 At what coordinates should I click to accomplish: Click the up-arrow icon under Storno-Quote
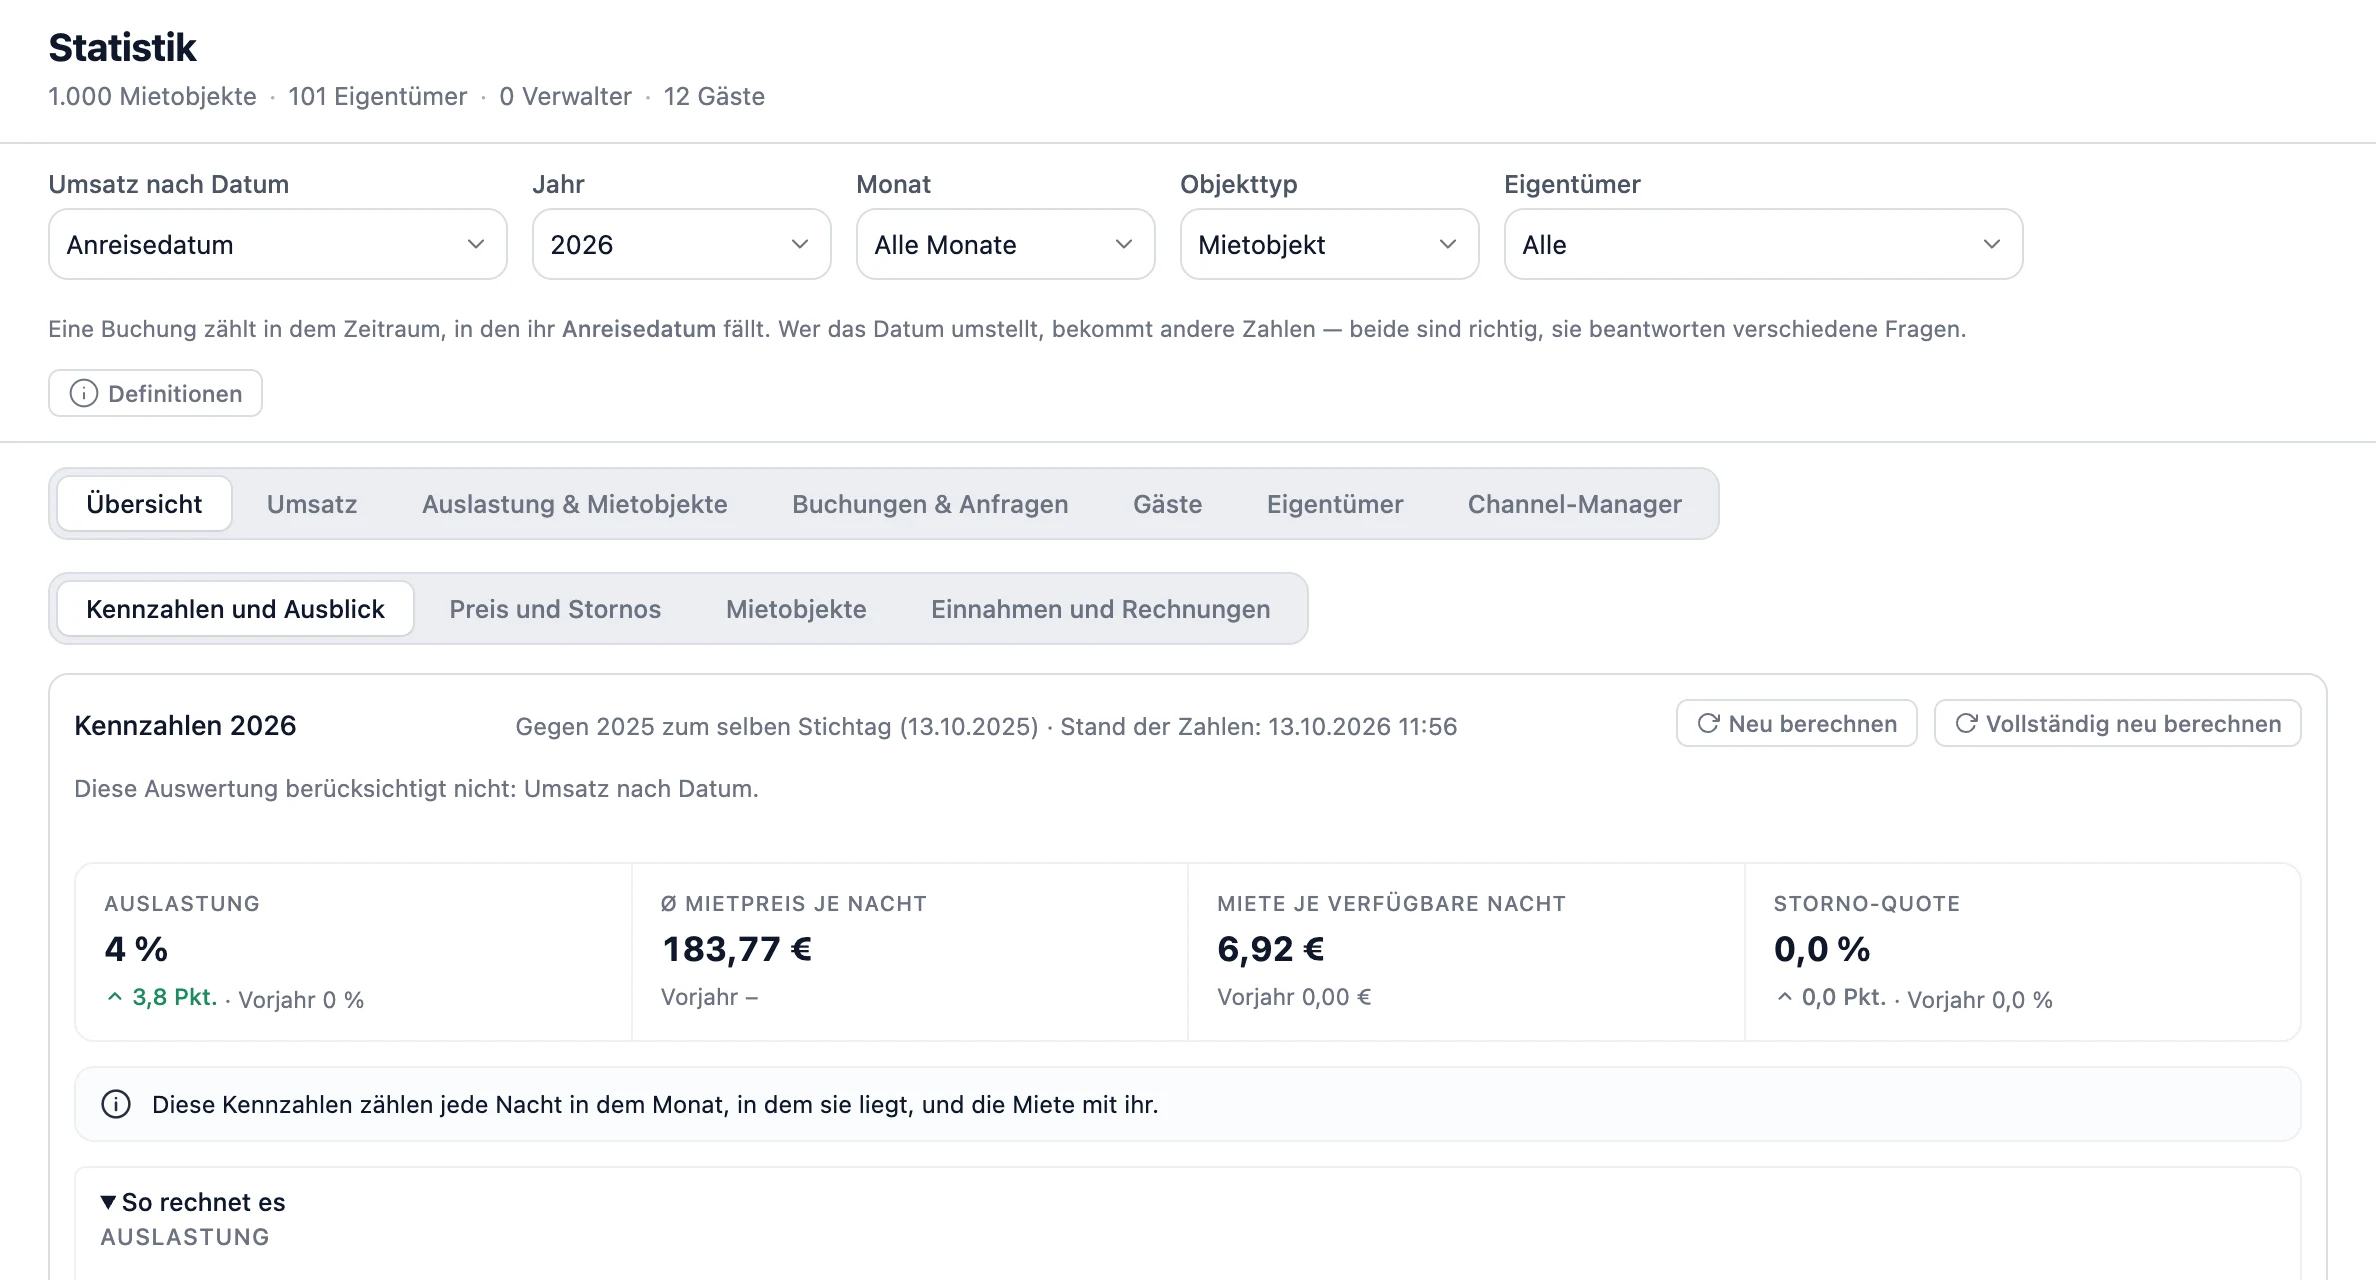pos(1785,997)
